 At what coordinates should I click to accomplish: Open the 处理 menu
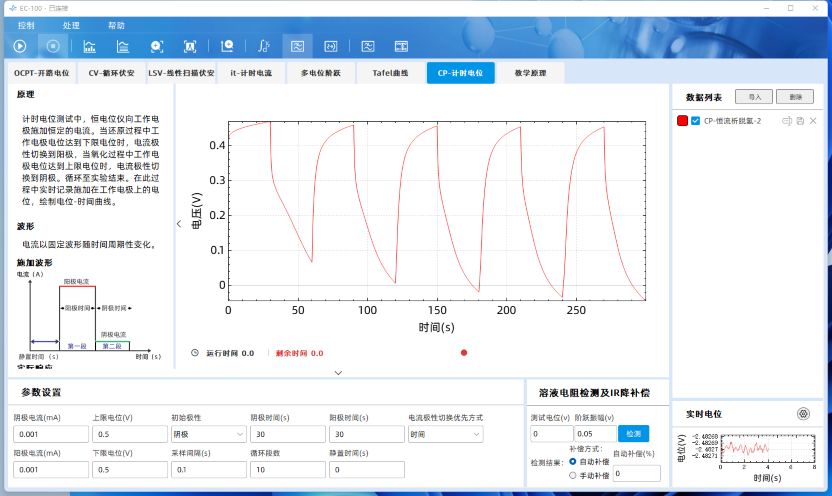[71, 25]
